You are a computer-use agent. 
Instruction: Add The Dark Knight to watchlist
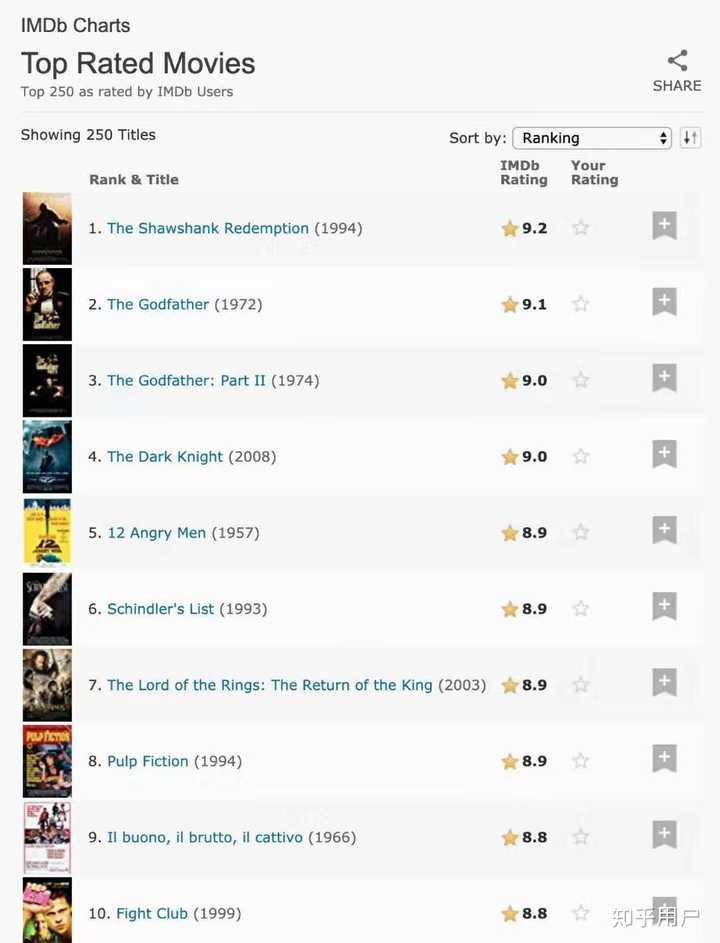click(x=663, y=454)
